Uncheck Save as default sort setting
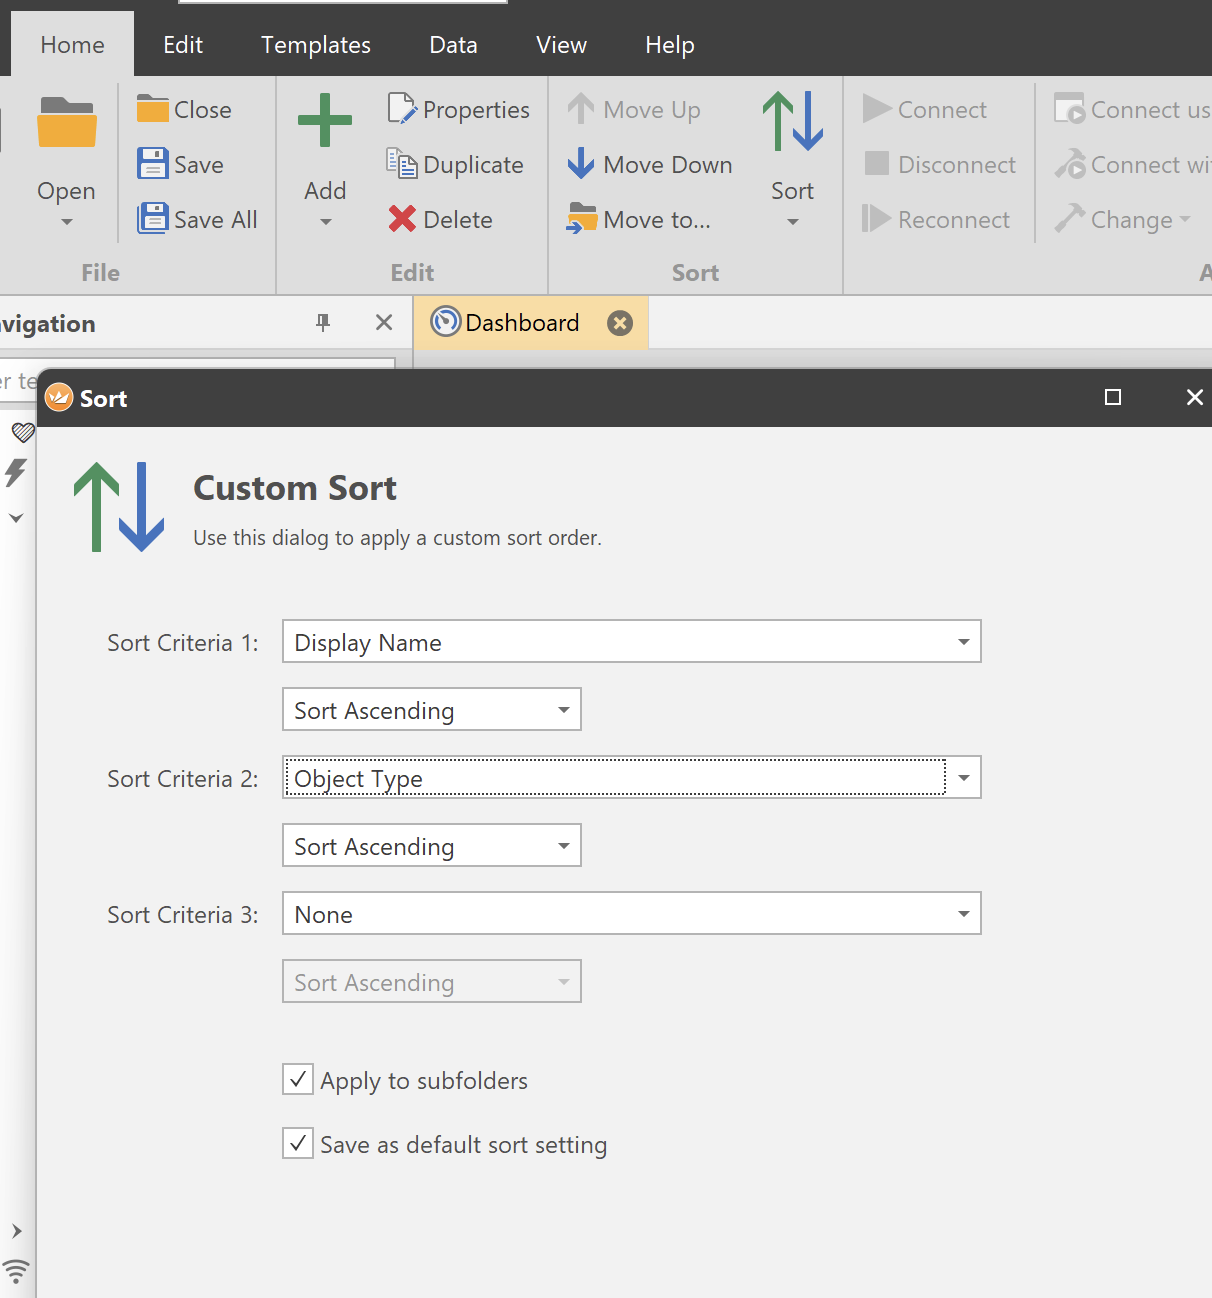Screen dimensions: 1212x1298 click(x=298, y=1144)
